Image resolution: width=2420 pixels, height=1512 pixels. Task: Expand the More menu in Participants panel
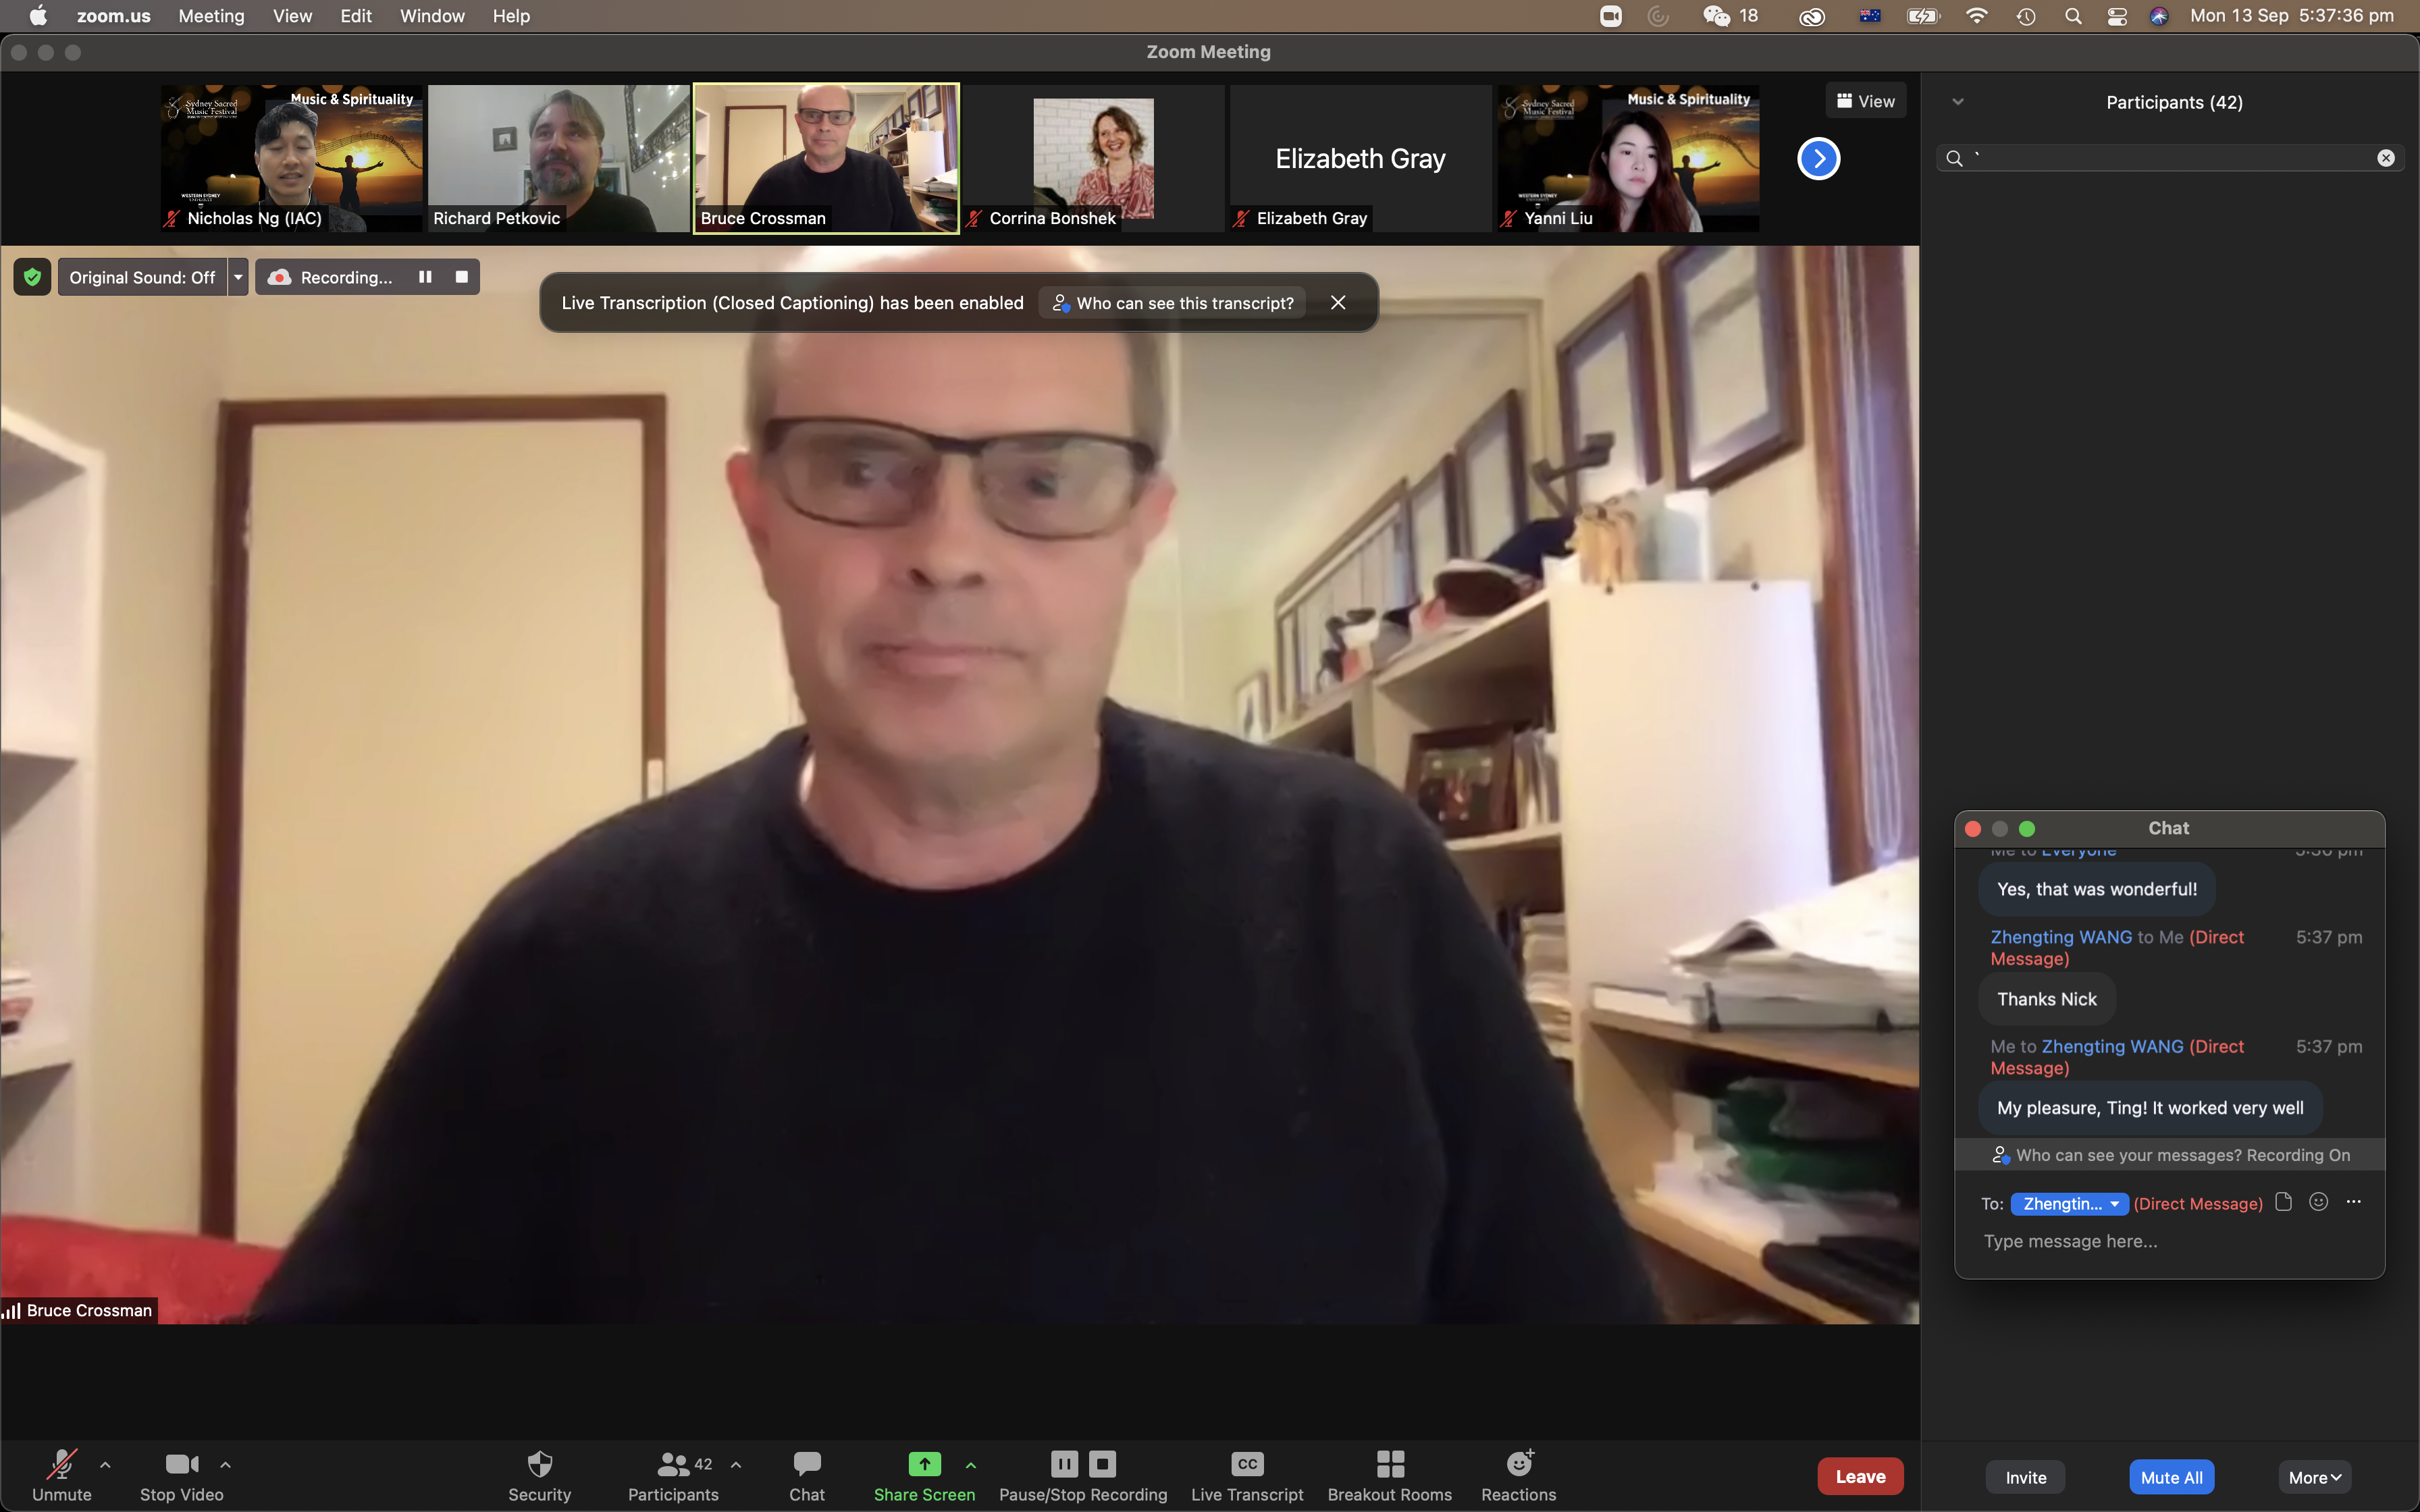pos(2314,1477)
